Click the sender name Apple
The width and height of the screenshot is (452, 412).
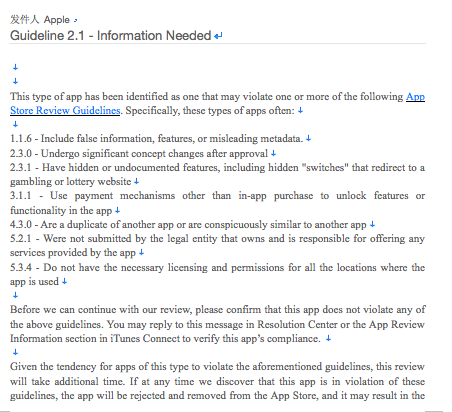(x=57, y=20)
